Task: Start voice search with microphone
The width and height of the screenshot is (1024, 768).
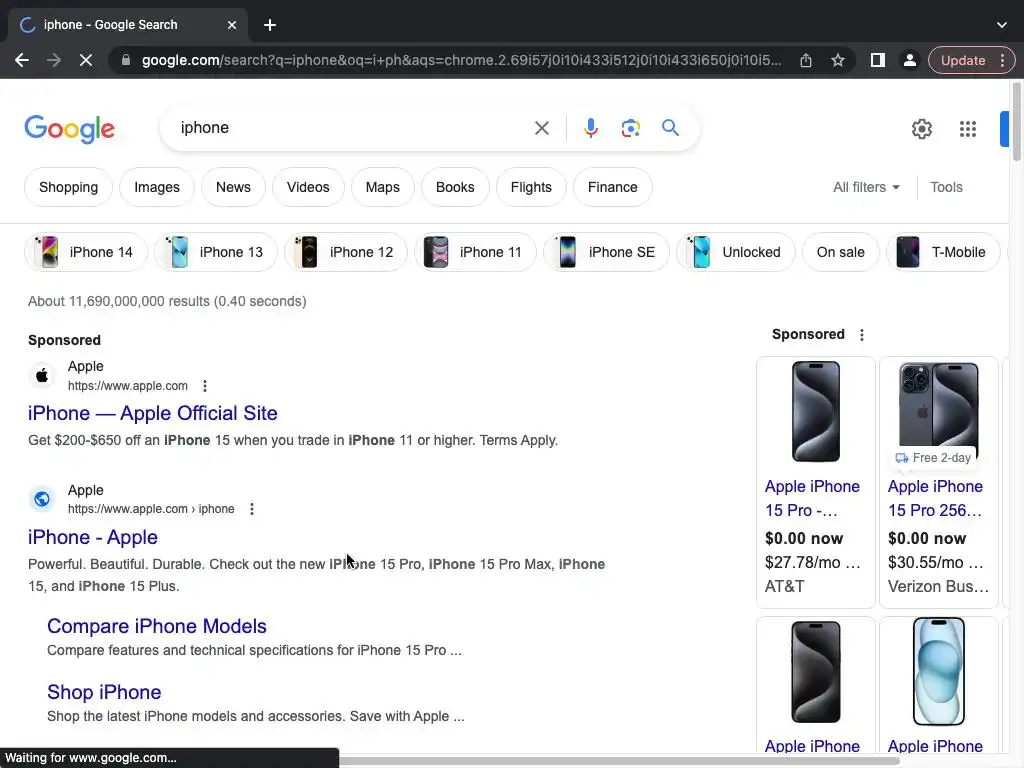Action: tap(590, 128)
